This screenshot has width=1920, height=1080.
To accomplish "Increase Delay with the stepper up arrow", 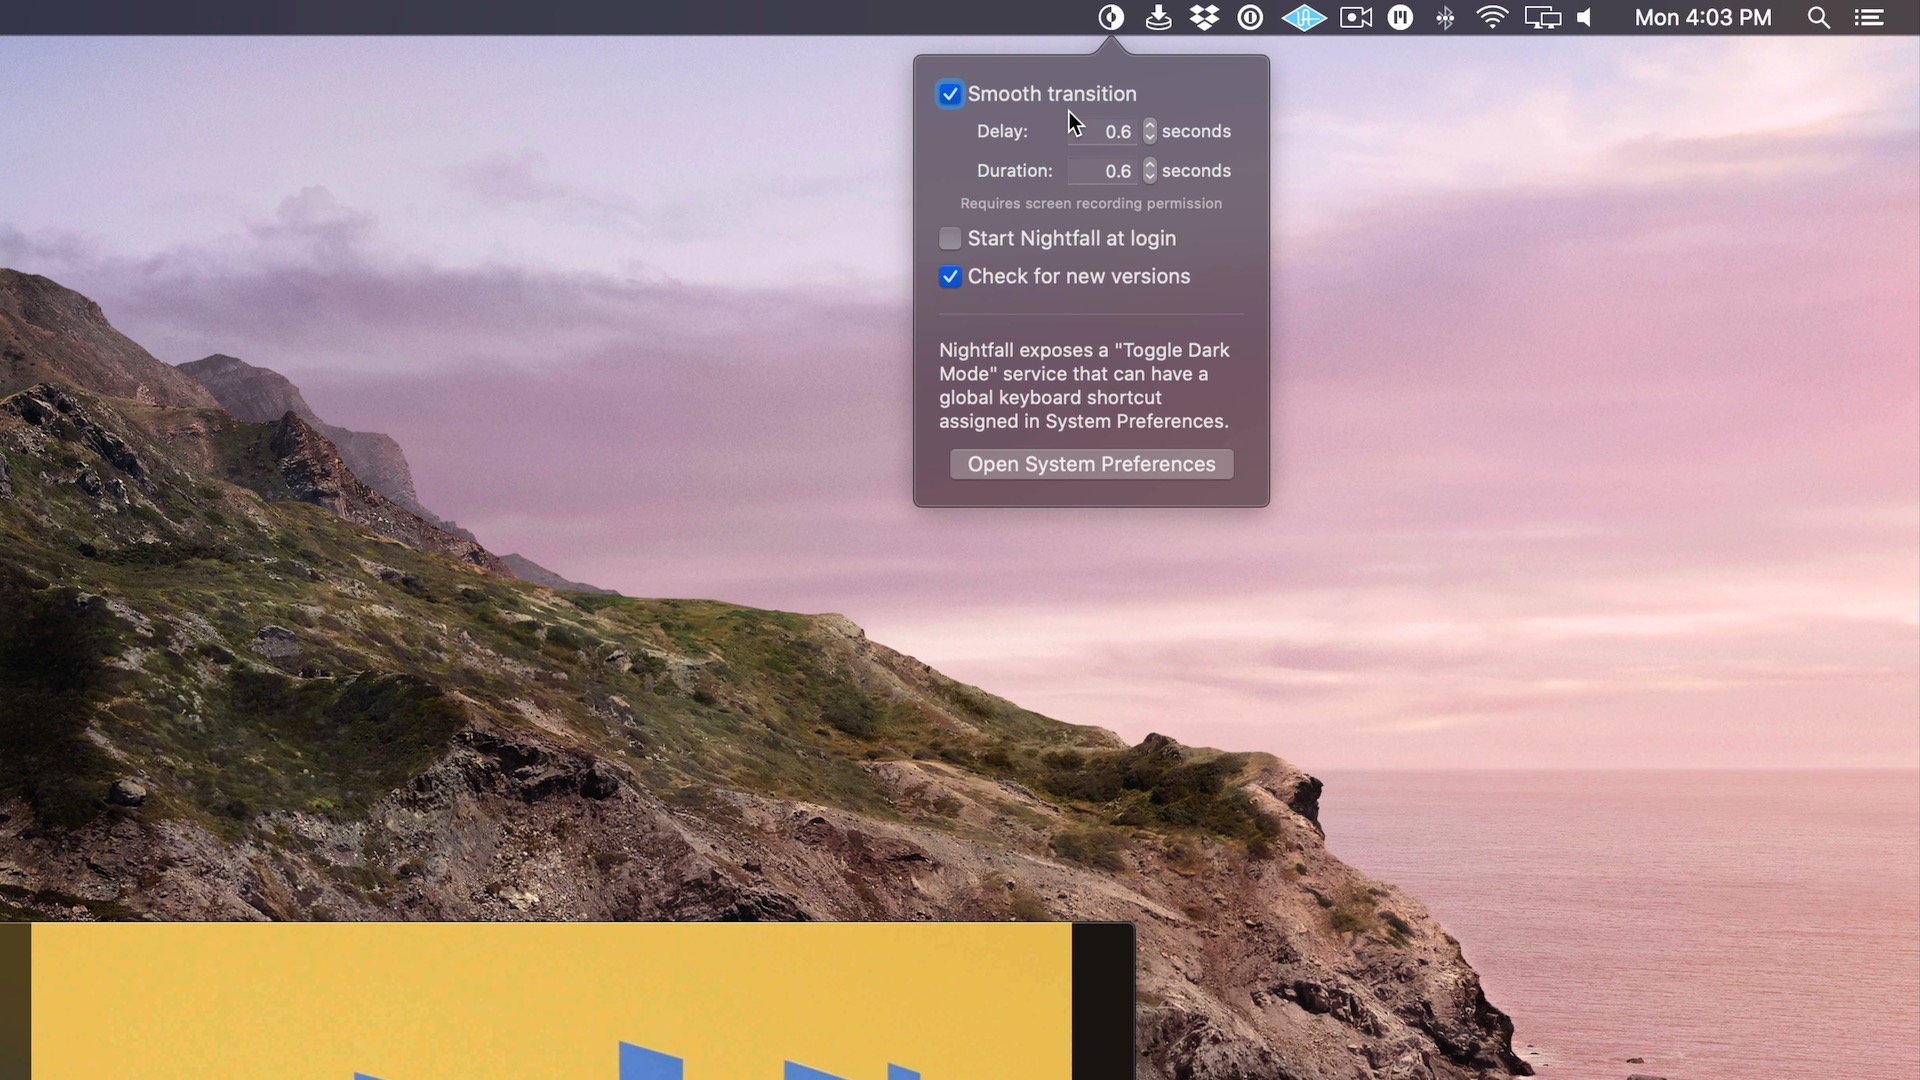I will (1149, 126).
